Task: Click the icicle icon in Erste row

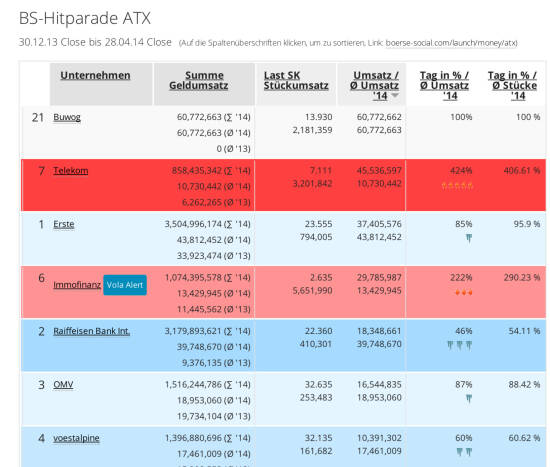Action: 469,239
